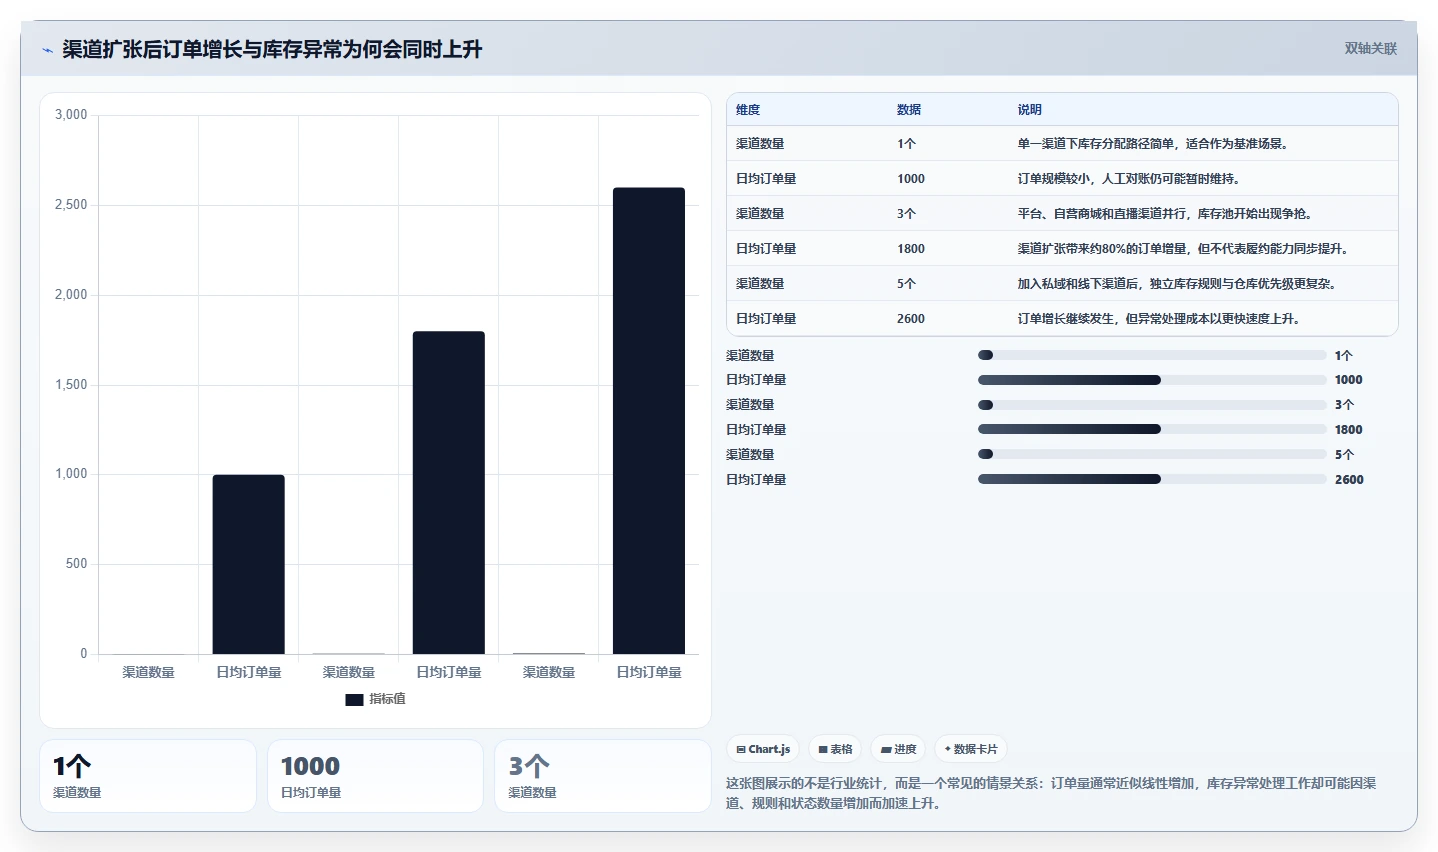The image size is (1438, 852).
Task: Click the progress bar labeled 5个
Action: (x=1152, y=454)
